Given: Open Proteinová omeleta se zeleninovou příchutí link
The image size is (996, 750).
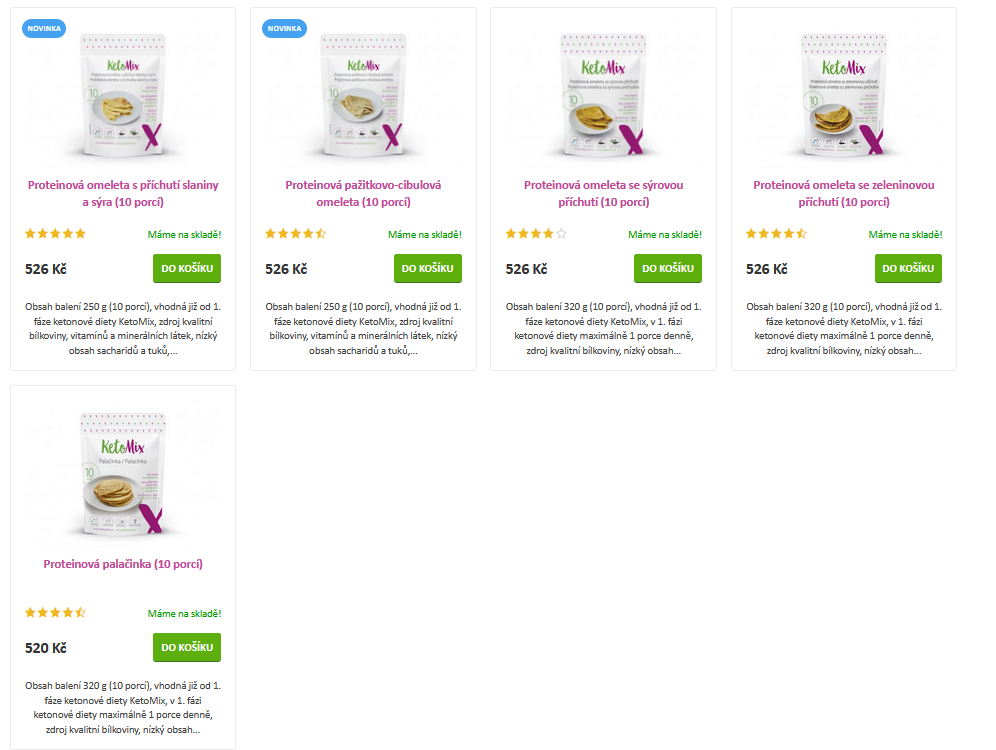Looking at the screenshot, I should click(x=844, y=194).
